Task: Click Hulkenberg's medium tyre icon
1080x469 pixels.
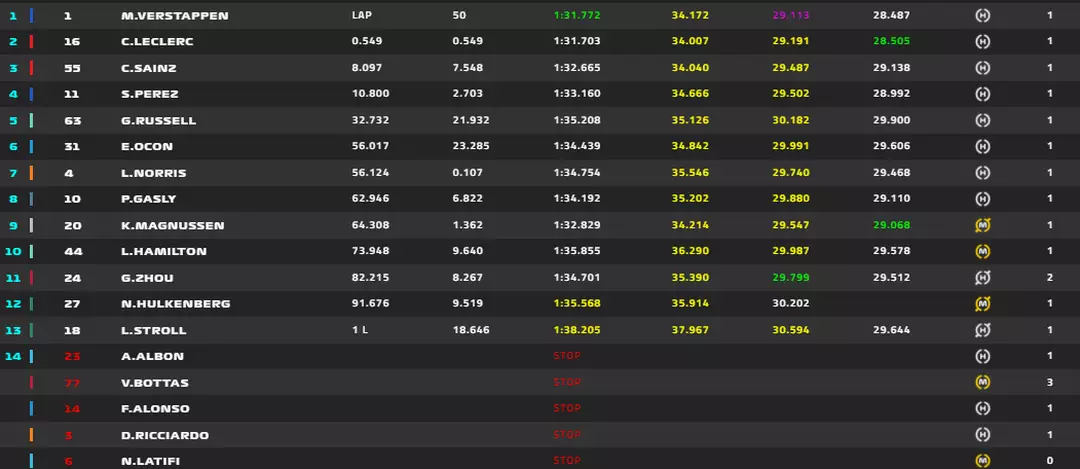Action: 983,304
